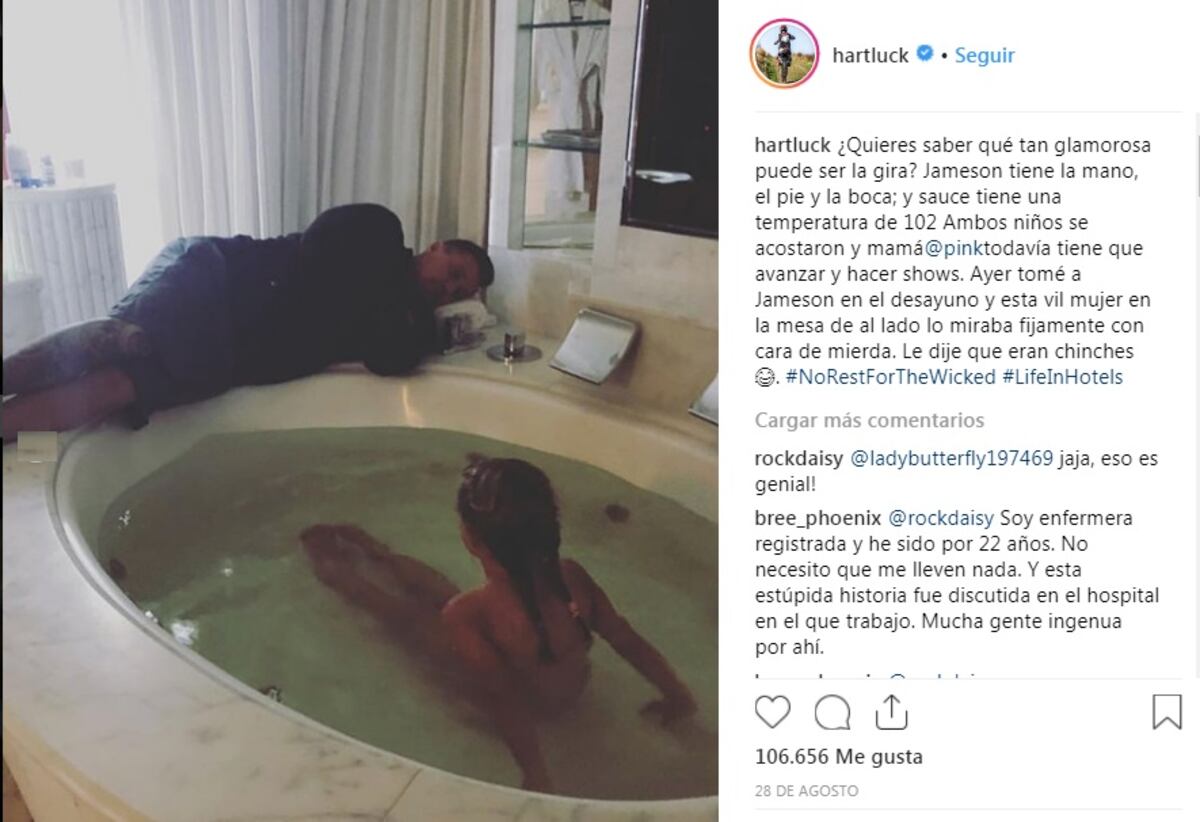Viewport: 1200px width, 822px height.
Task: Open the @rockdaisy mention in bree_phoenix's comment
Action: [x=940, y=518]
